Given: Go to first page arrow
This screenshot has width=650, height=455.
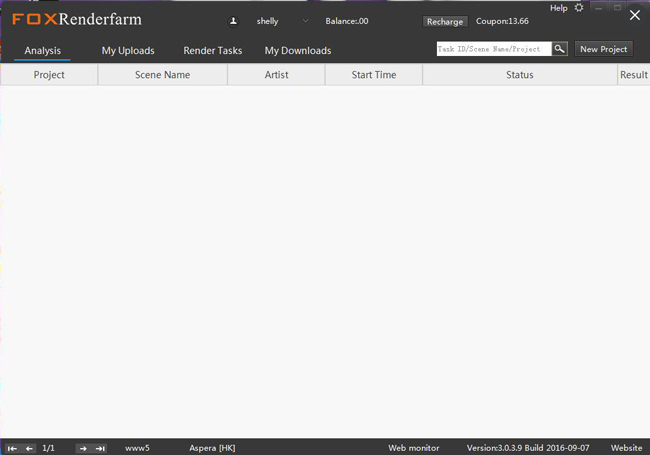Looking at the screenshot, I should (12, 448).
